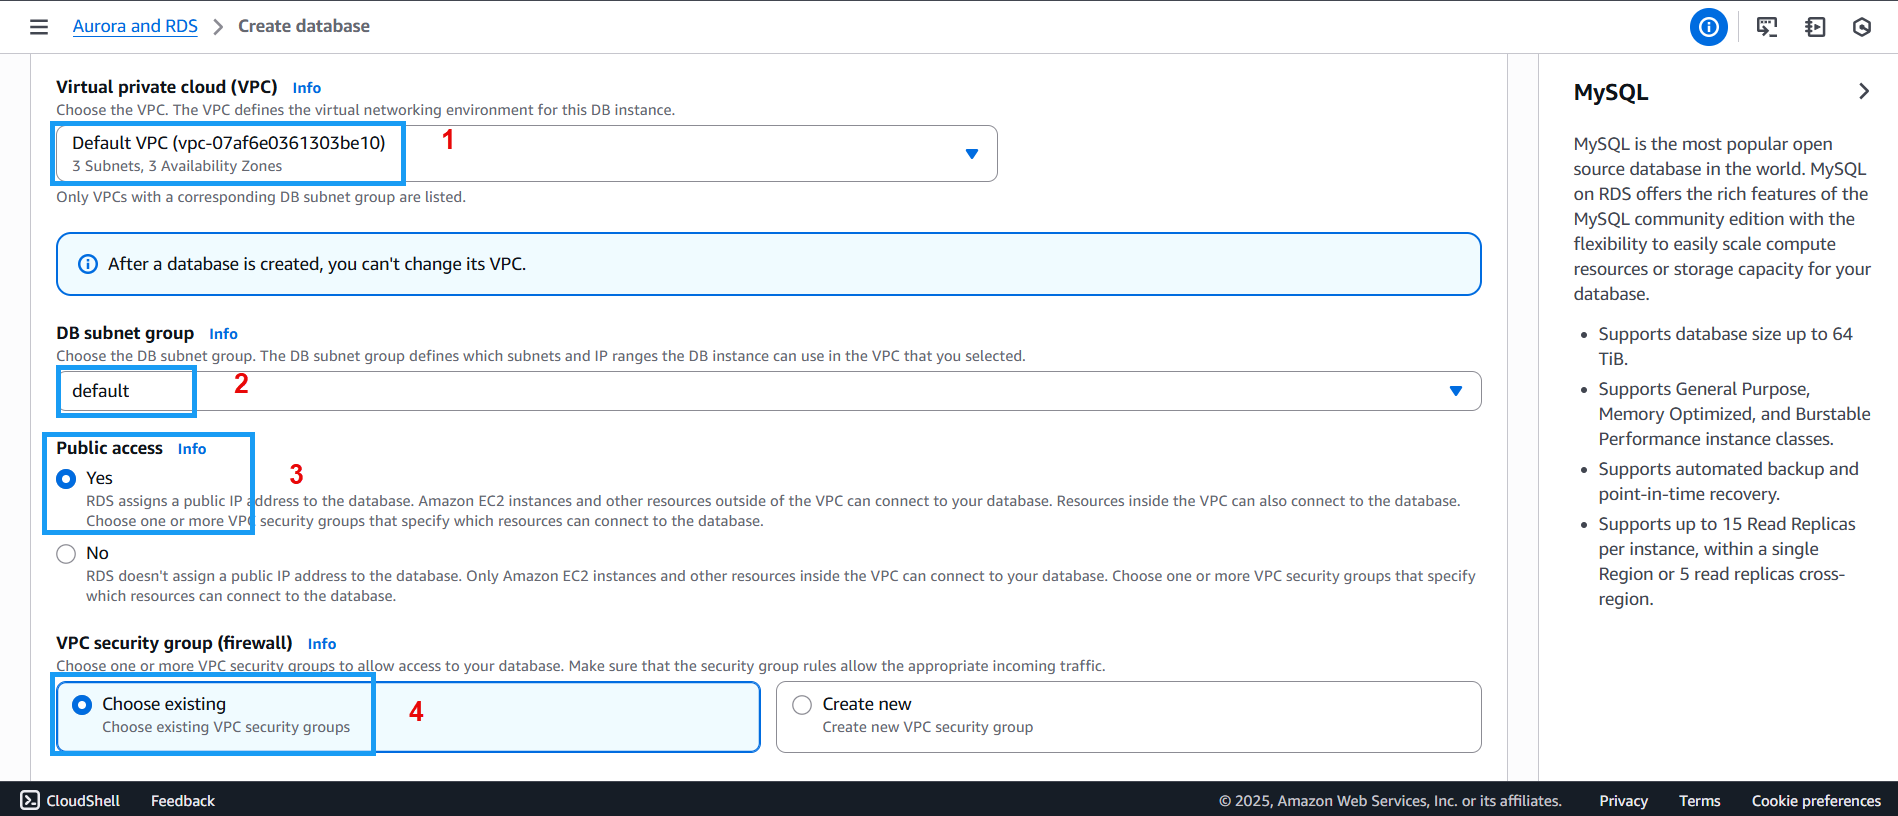Screen dimensions: 1898x816
Task: Click the CloudShell label in footer
Action: click(x=83, y=801)
